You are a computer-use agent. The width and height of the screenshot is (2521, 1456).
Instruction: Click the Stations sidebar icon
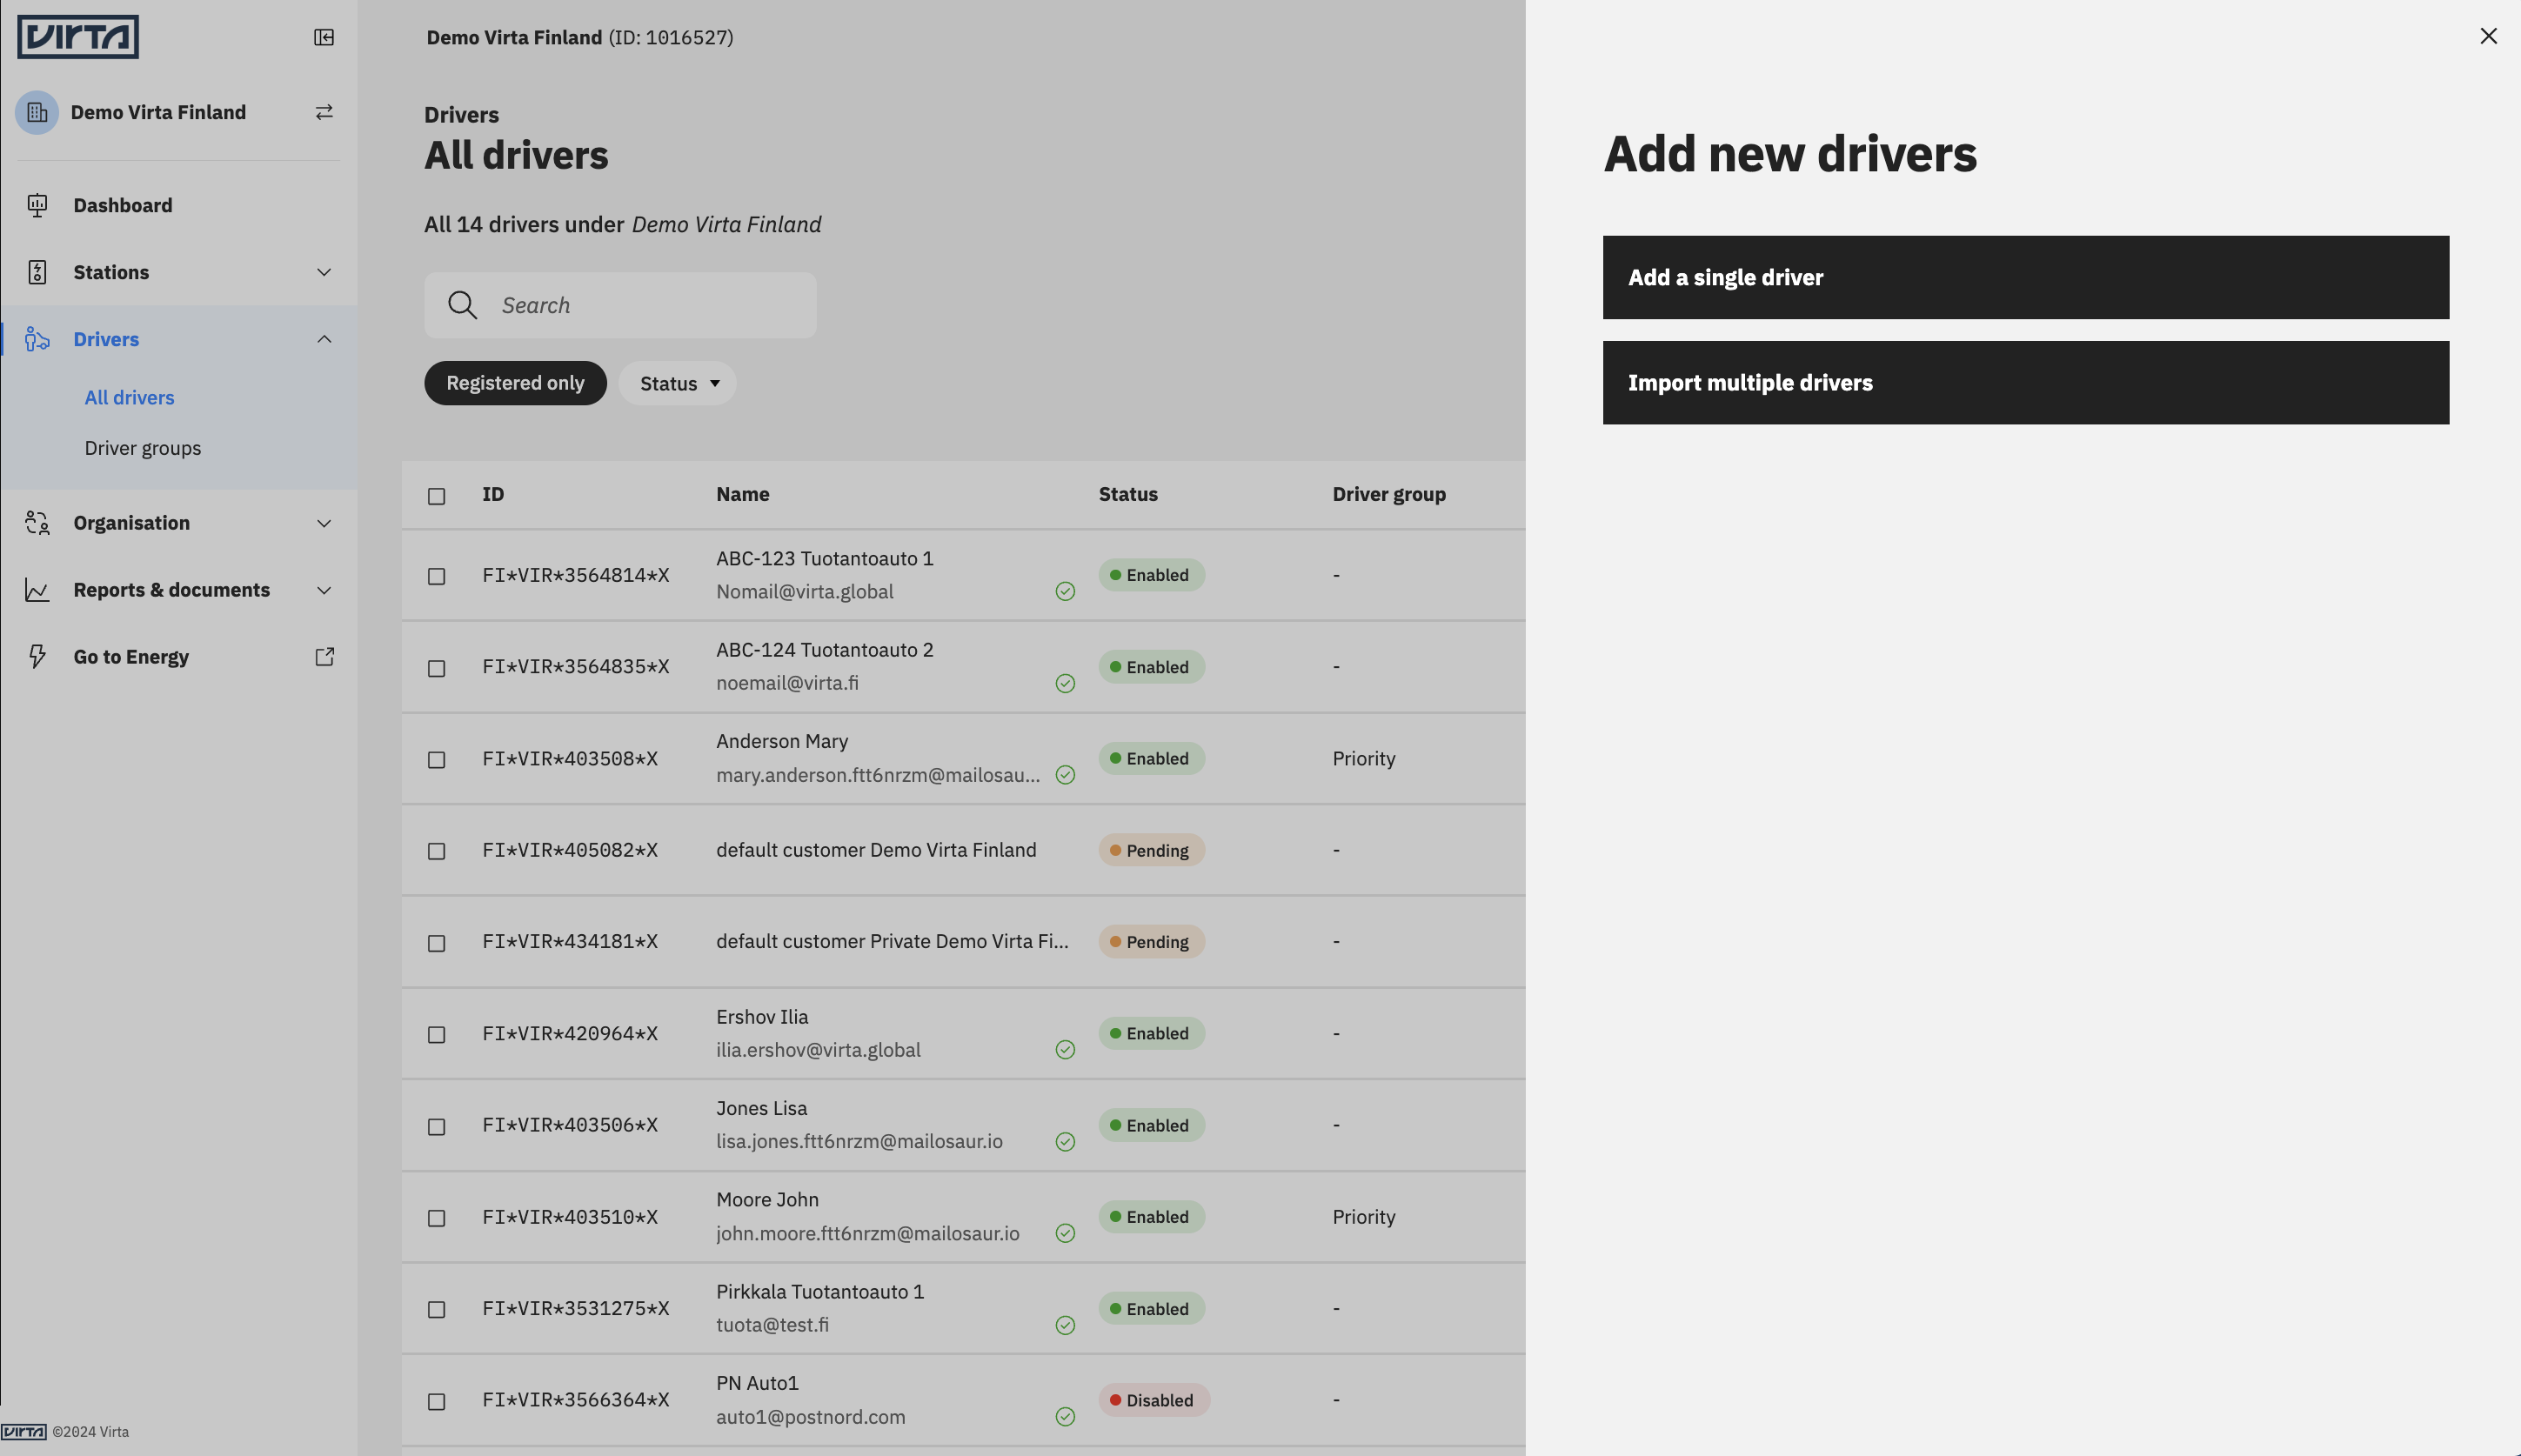tap(37, 271)
